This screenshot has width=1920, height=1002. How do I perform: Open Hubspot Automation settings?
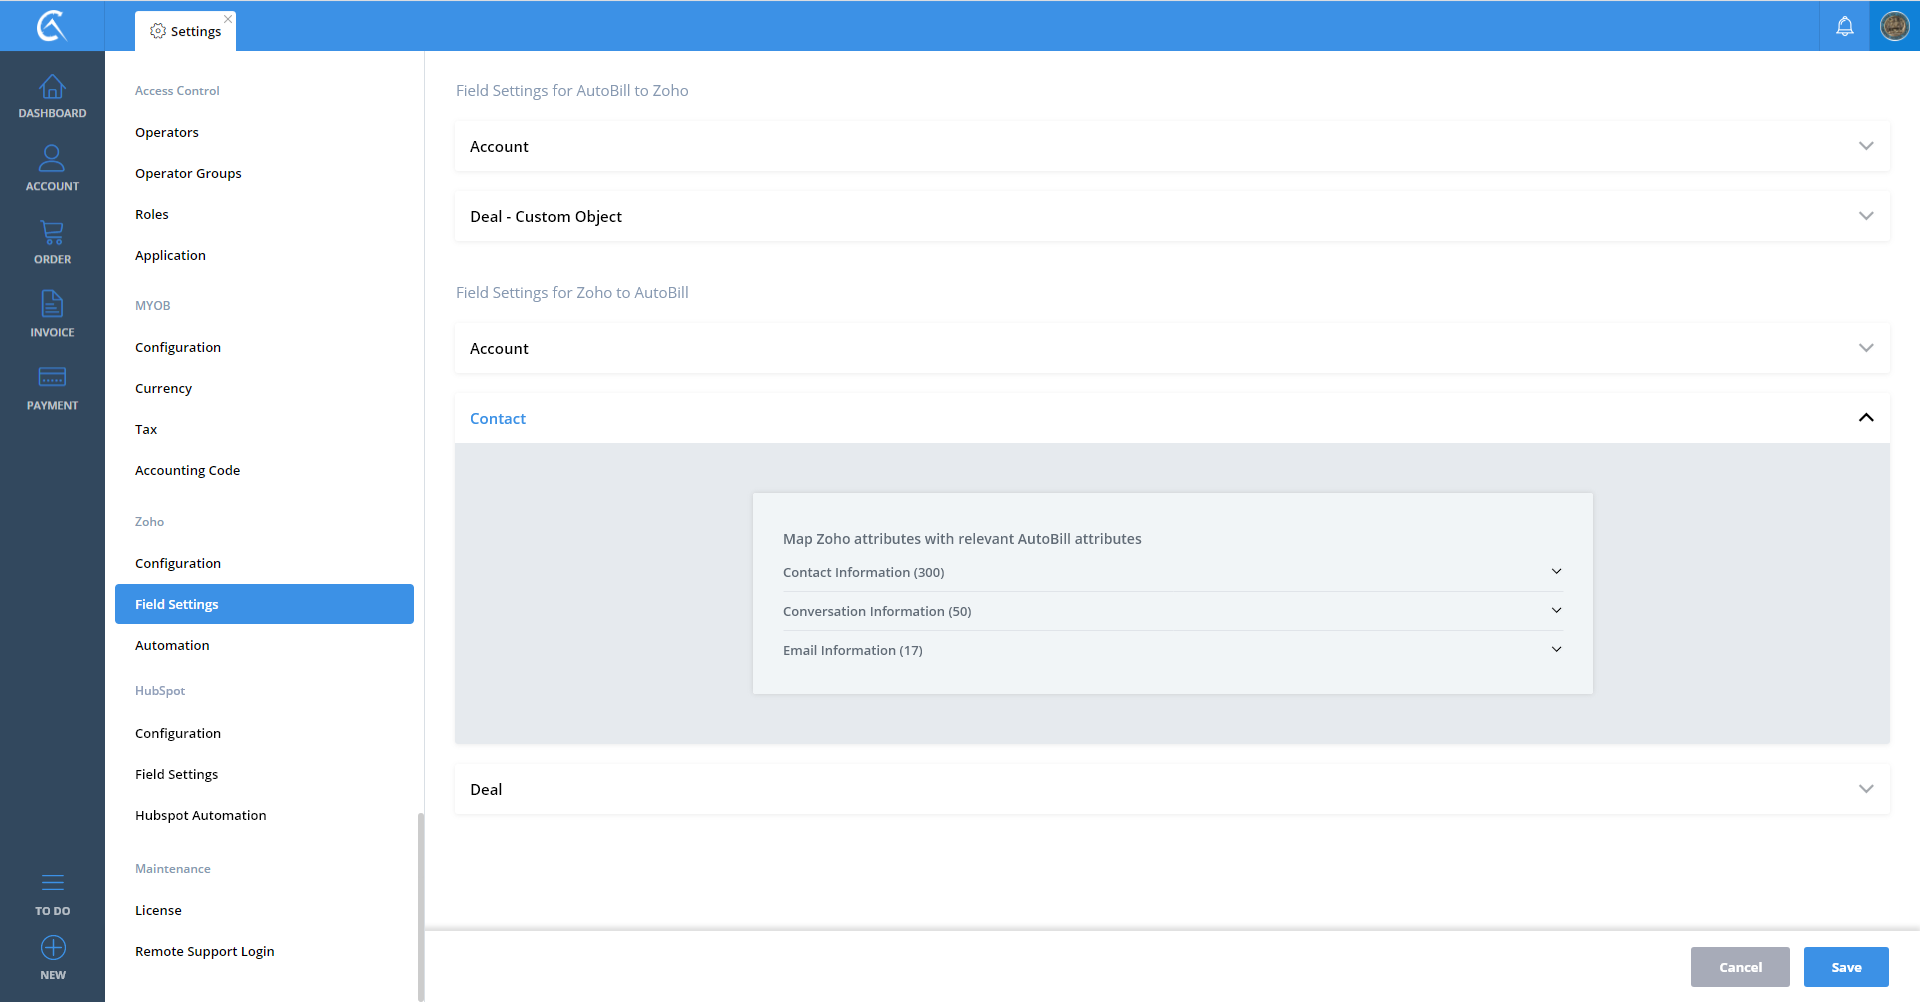(x=200, y=815)
